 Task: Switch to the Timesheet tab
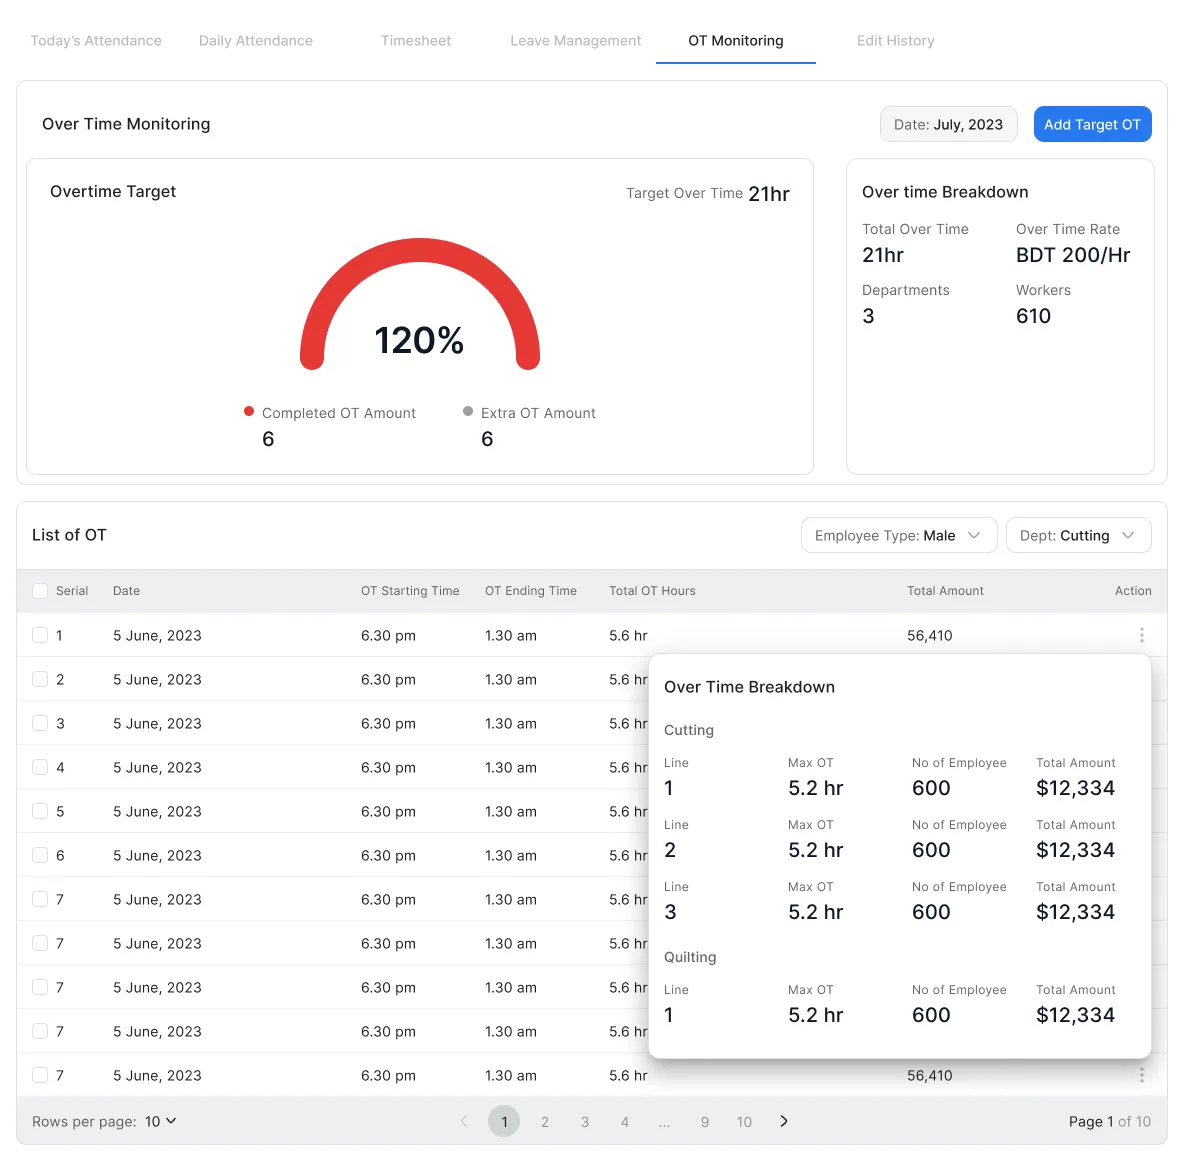pos(416,41)
